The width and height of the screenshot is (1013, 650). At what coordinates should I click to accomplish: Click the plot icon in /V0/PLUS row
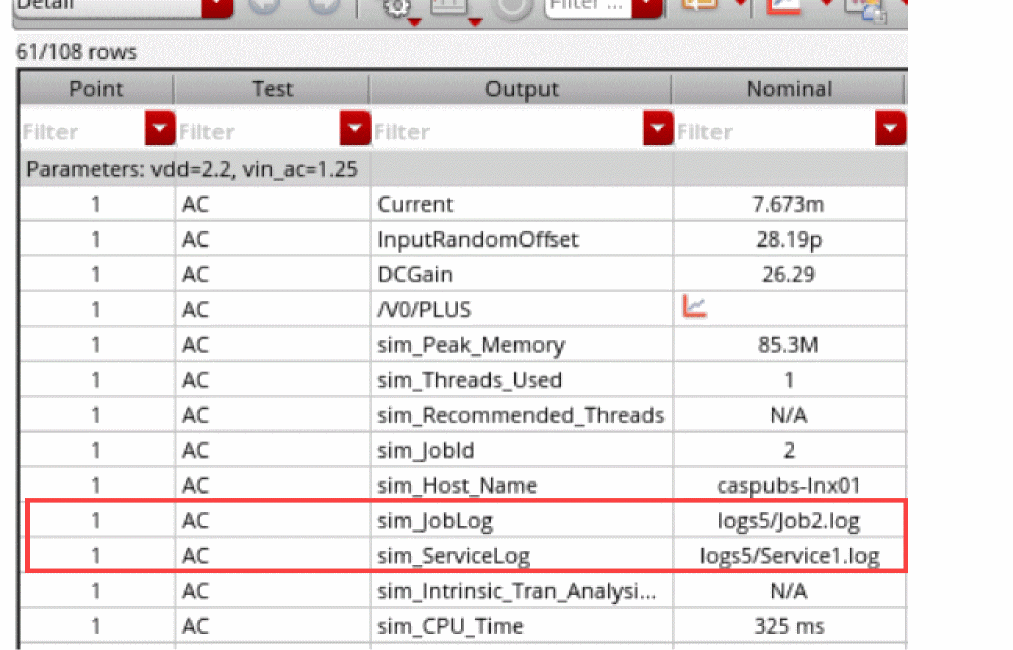694,308
